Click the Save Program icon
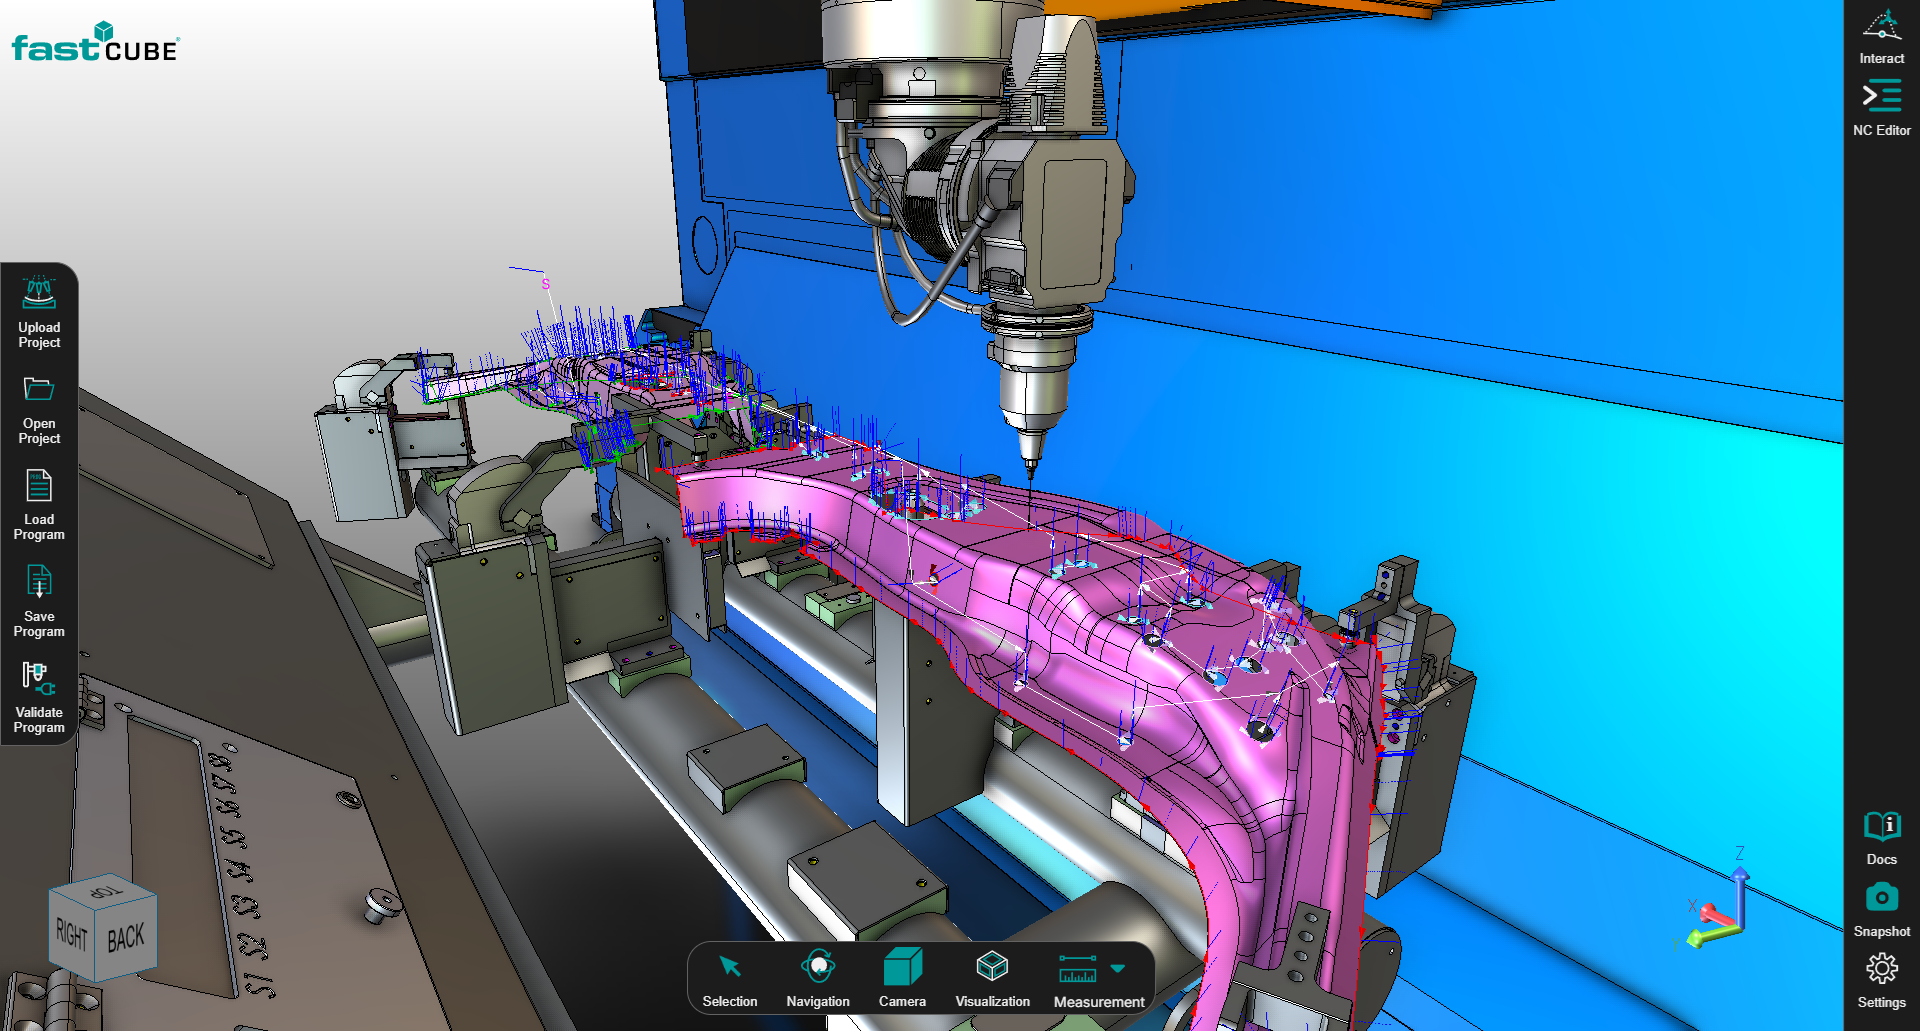This screenshot has width=1920, height=1031. coord(39,583)
